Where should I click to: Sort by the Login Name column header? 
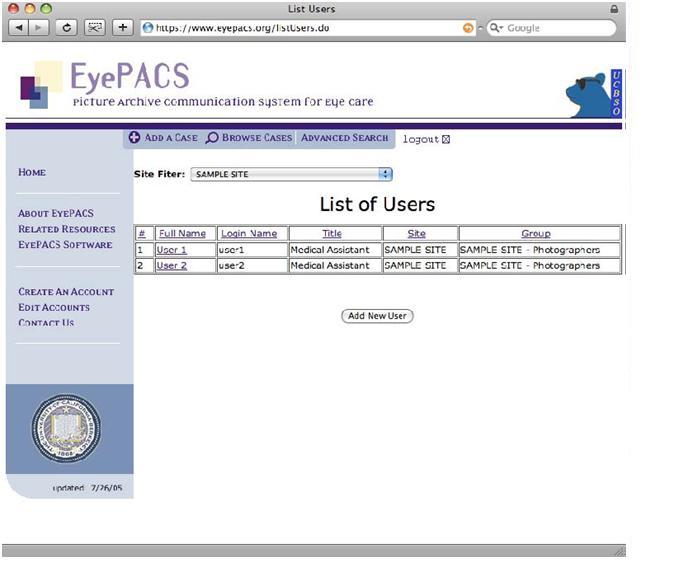coord(249,234)
